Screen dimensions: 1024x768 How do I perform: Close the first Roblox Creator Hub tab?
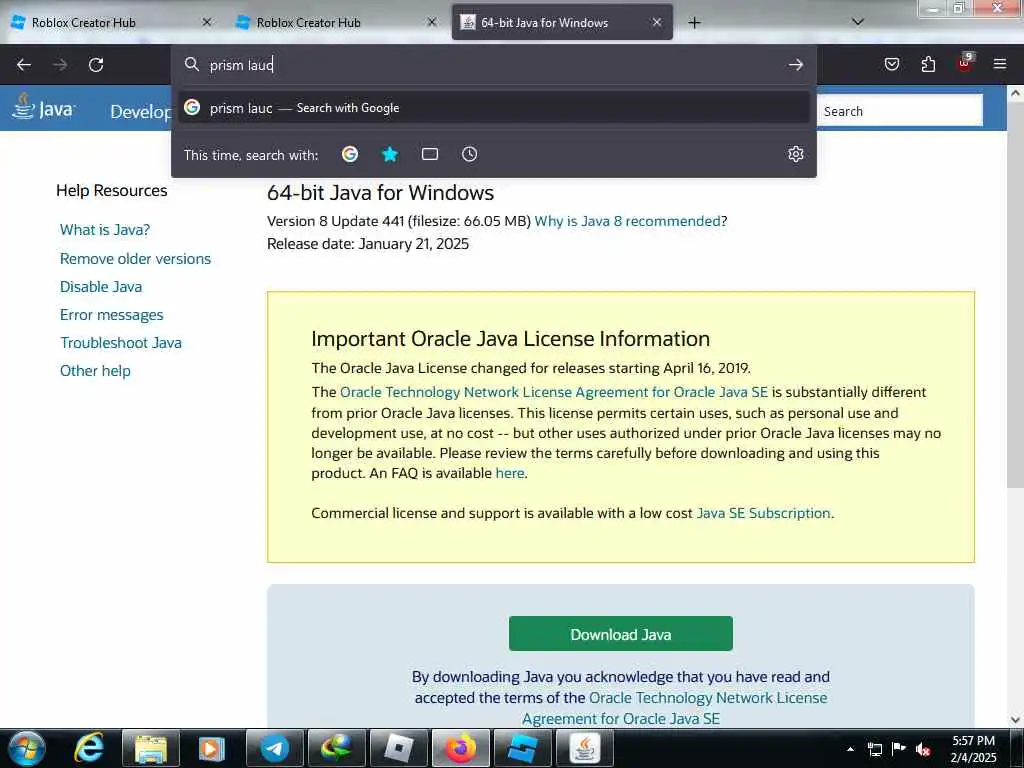[207, 22]
